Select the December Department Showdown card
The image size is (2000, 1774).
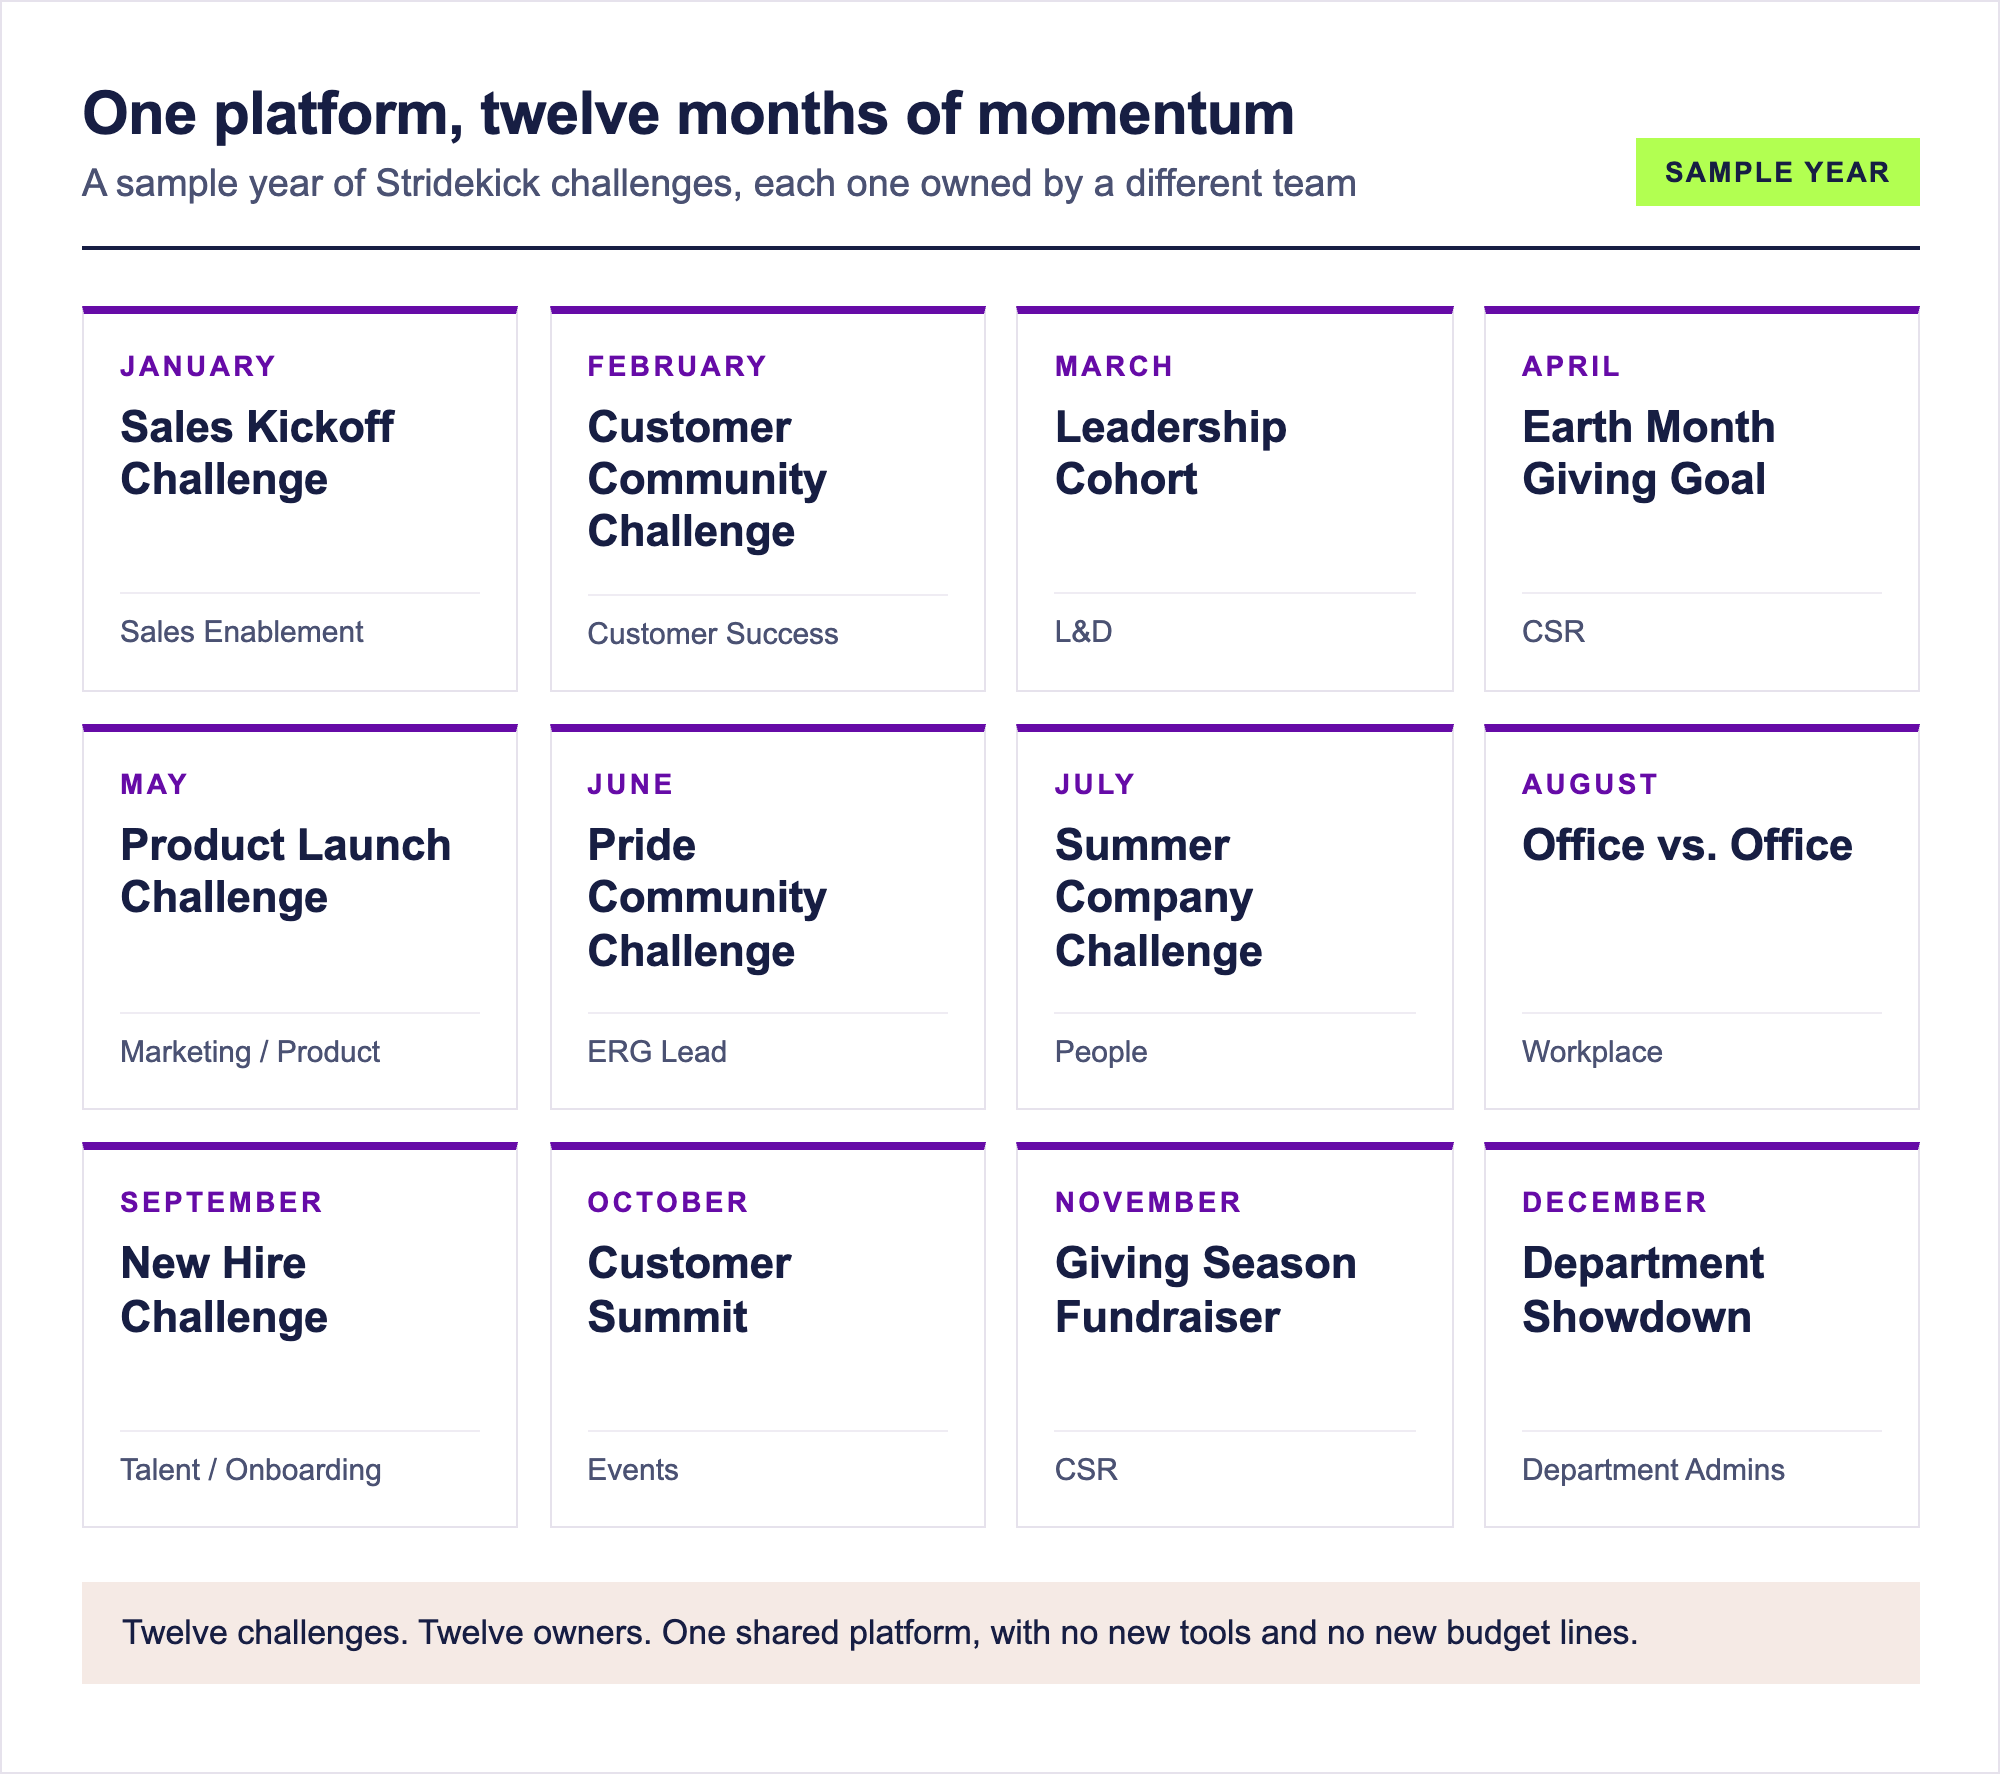tap(1702, 1335)
